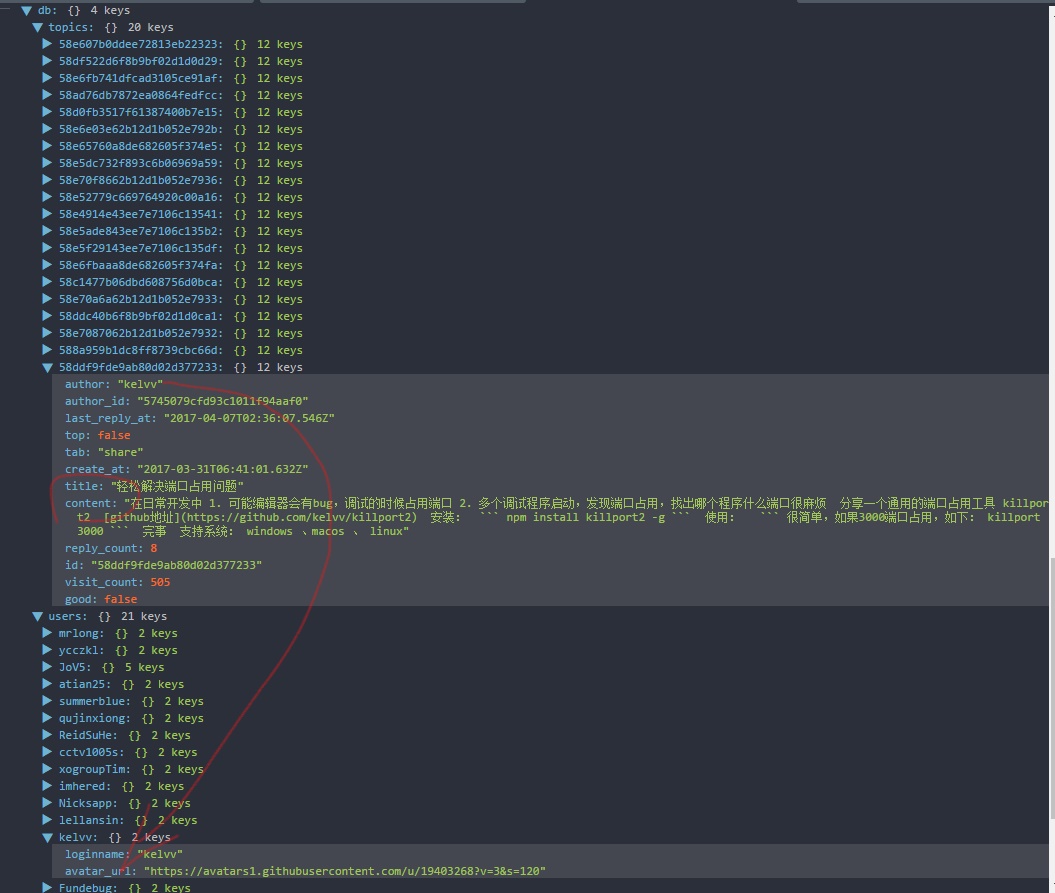The width and height of the screenshot is (1055, 893).
Task: Expand the xogroupTim user entry
Action: [x=47, y=769]
